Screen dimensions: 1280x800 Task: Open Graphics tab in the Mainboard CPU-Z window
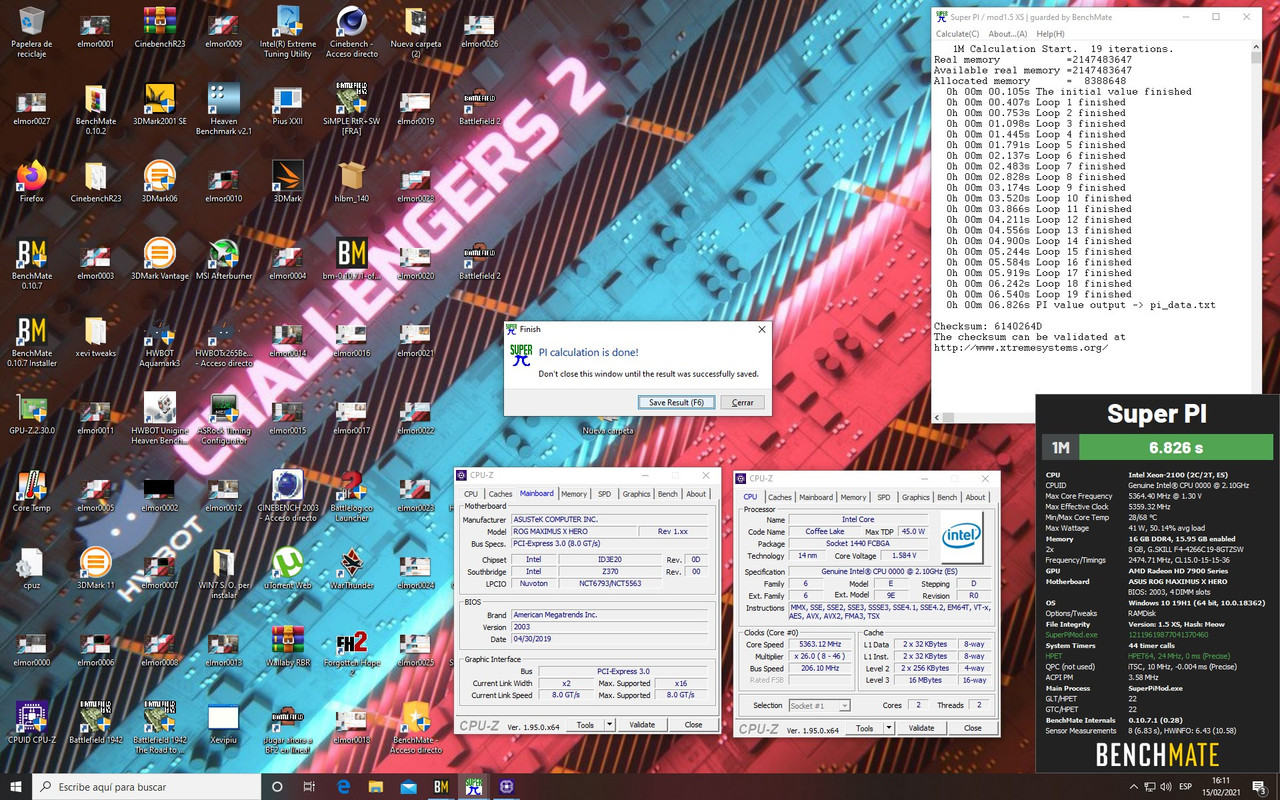[636, 494]
